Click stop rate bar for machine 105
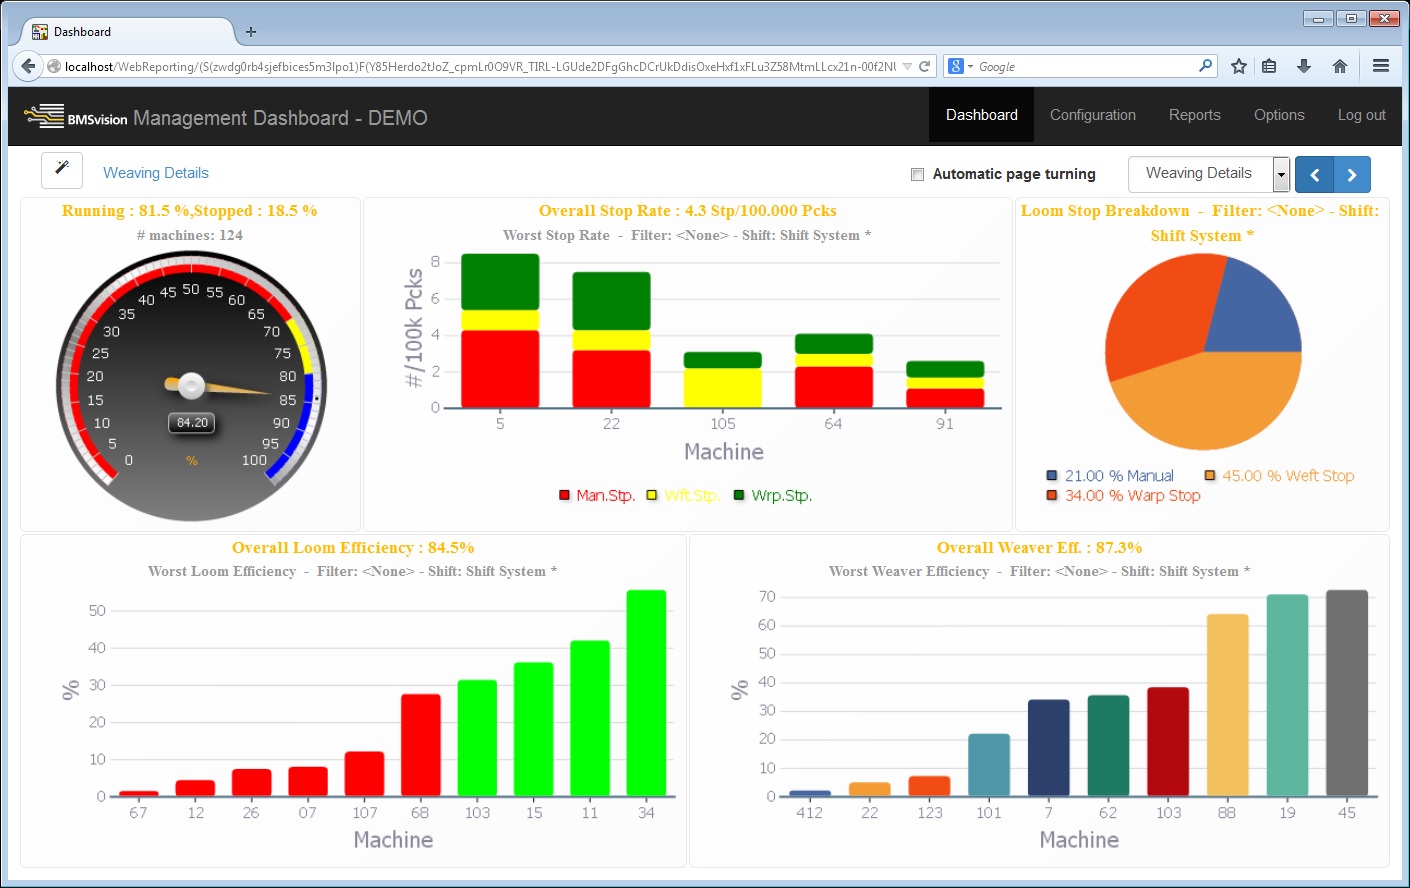1410x888 pixels. pyautogui.click(x=723, y=380)
